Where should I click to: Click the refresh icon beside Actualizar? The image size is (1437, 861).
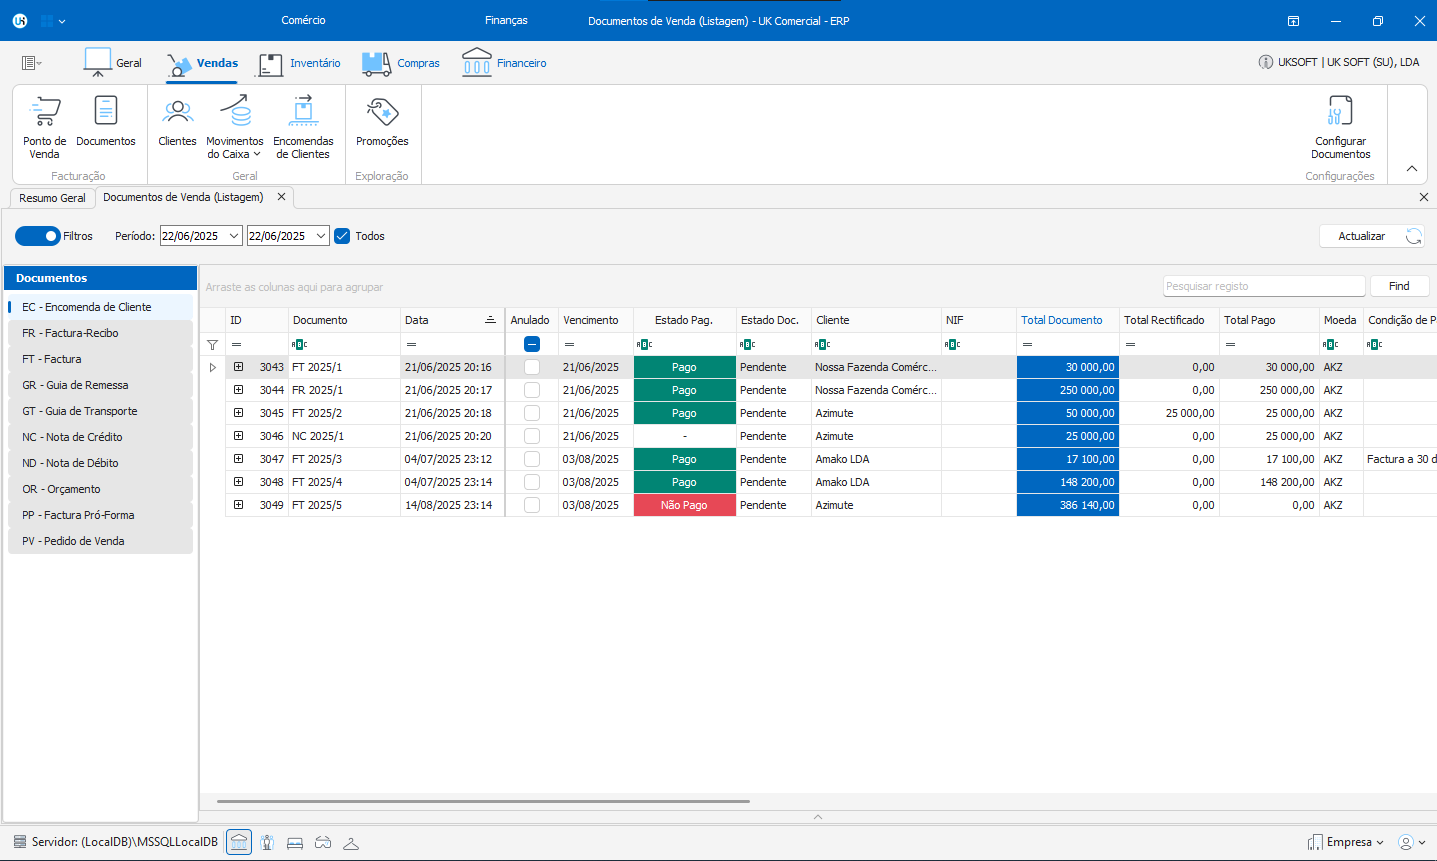click(1413, 236)
